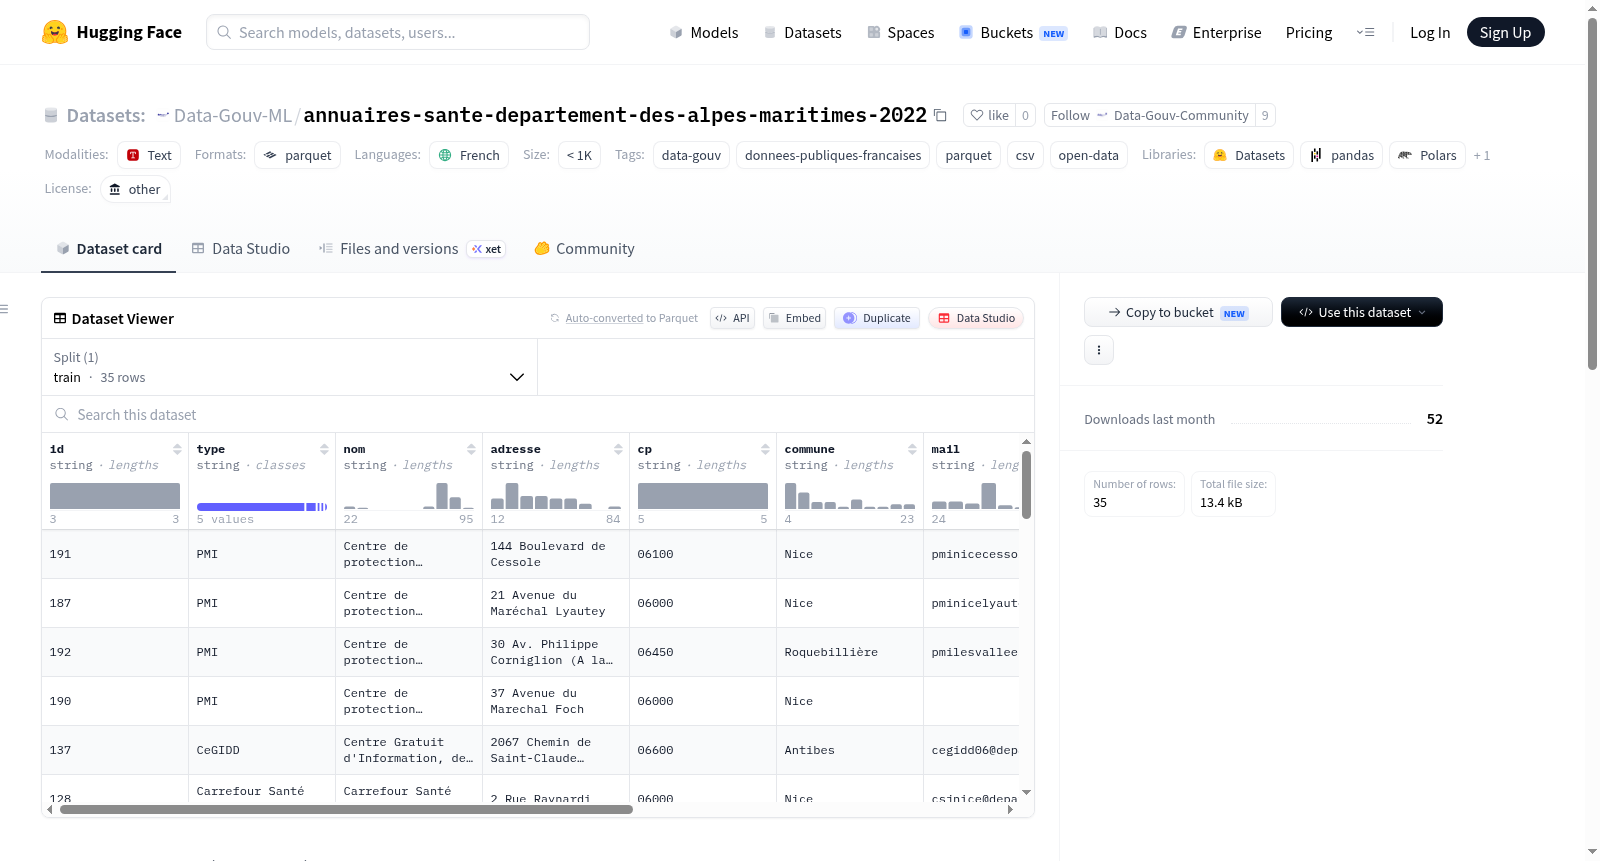Open Data Studio from viewer header
This screenshot has height=861, width=1600.
point(975,318)
